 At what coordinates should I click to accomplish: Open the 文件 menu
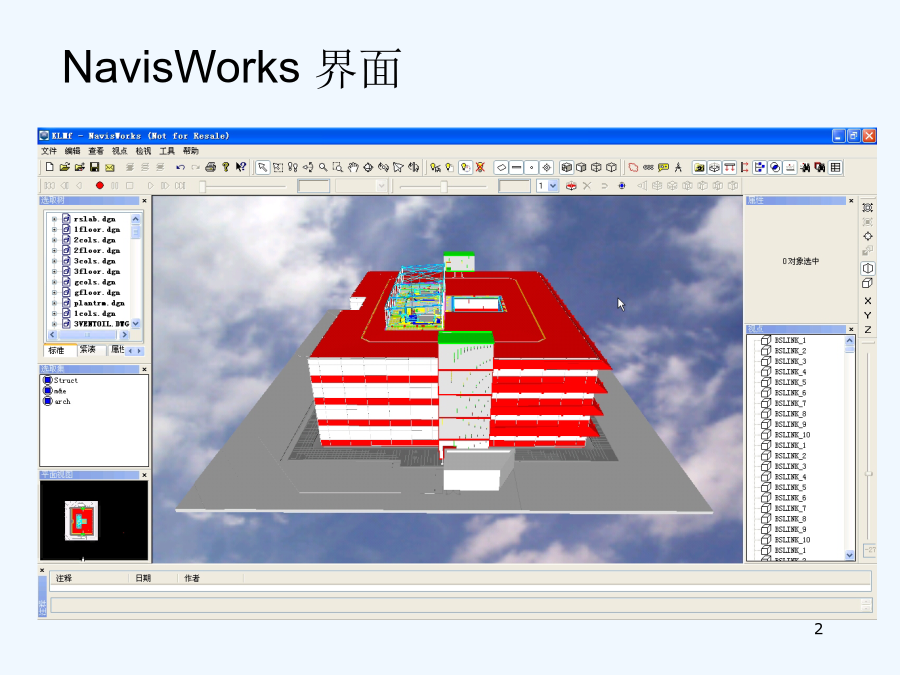[x=49, y=151]
